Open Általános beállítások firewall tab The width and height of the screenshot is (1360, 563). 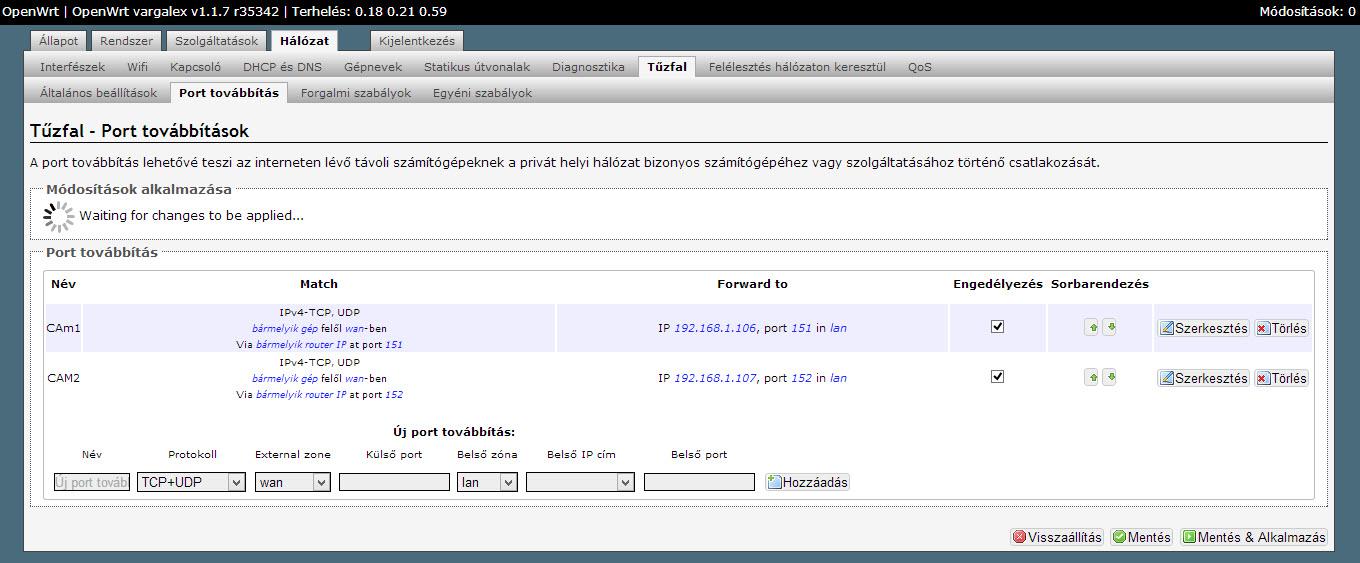pyautogui.click(x=98, y=93)
